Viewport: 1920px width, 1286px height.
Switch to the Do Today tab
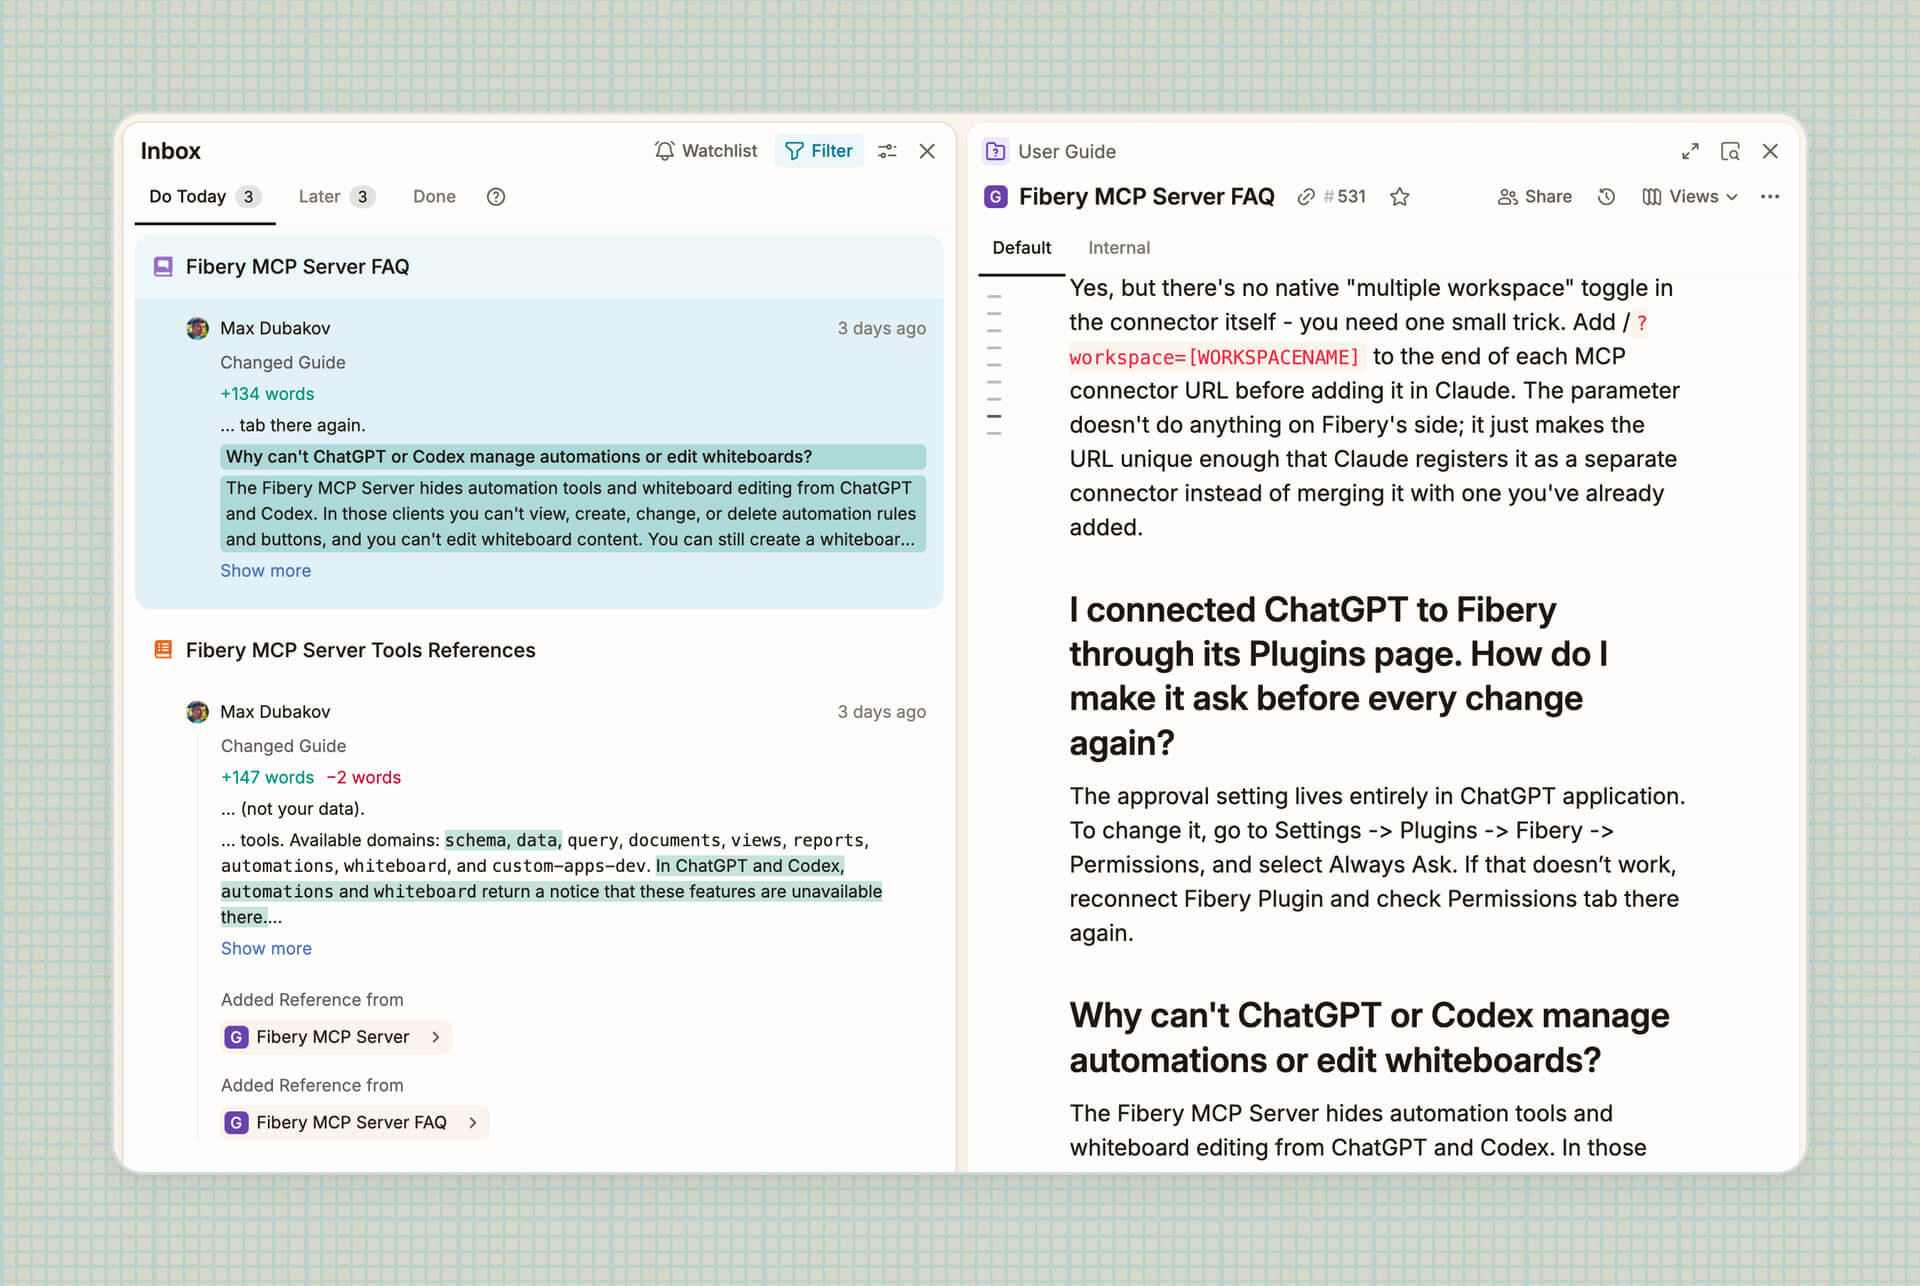click(x=205, y=197)
